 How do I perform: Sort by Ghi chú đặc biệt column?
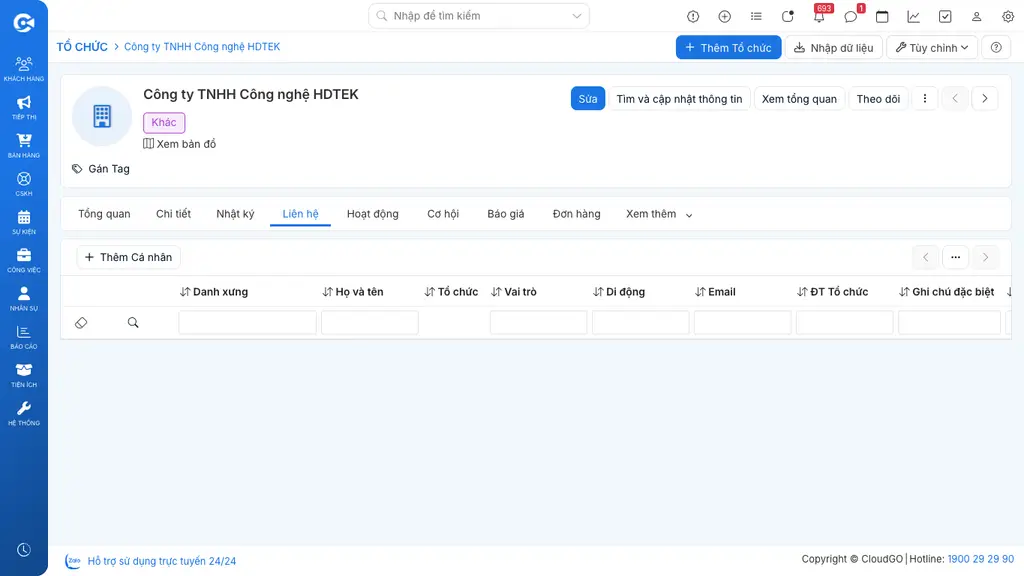tap(946, 292)
